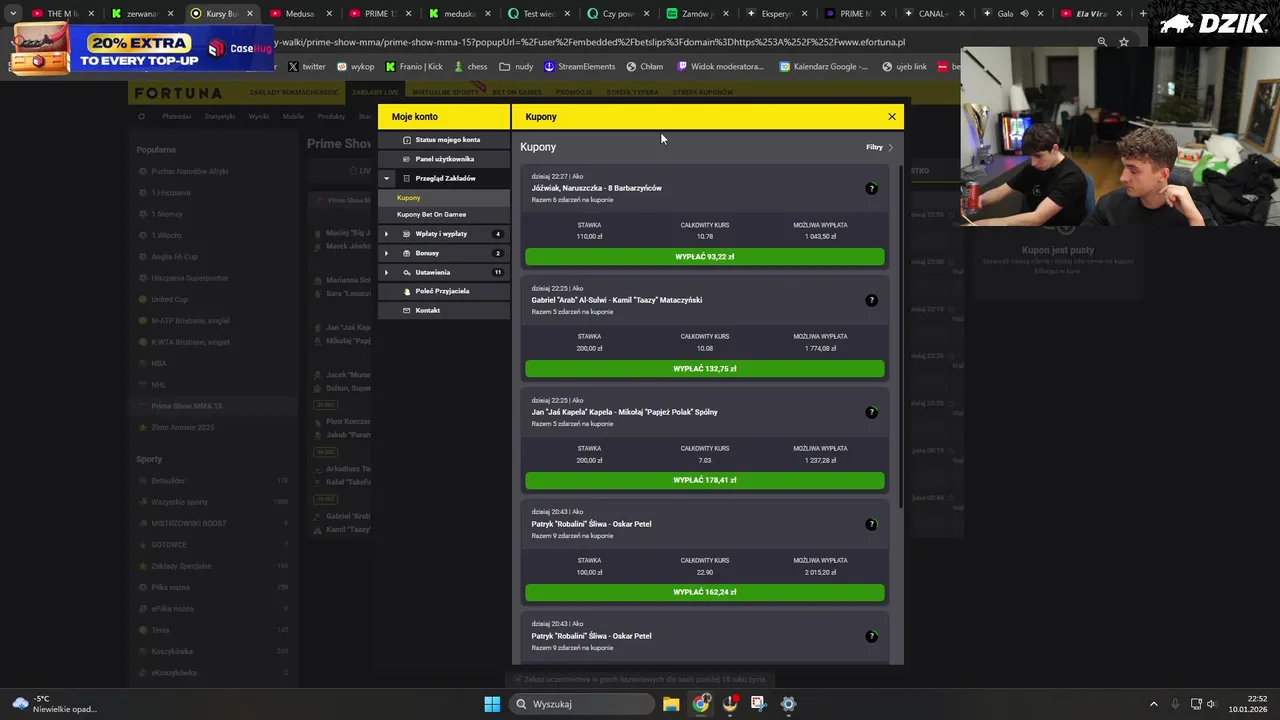
Task: Bookmark this page with star icon
Action: coord(1124,42)
